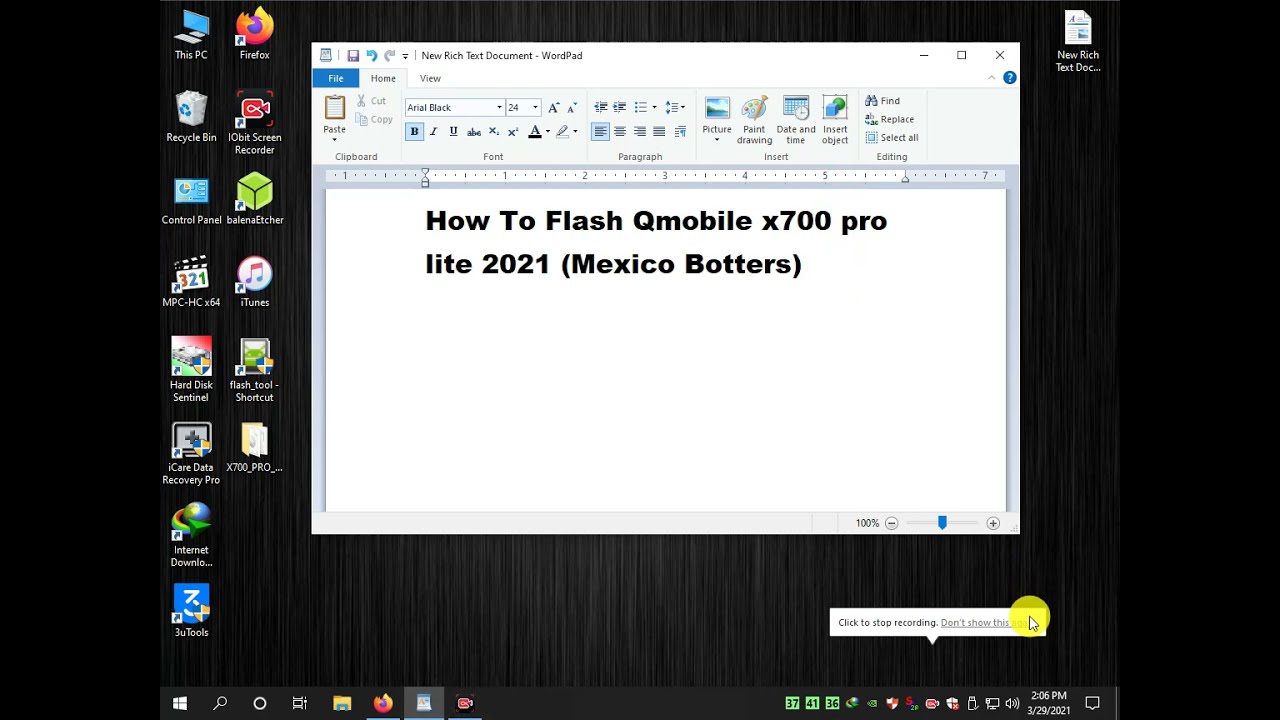Open Customize Quick Access Toolbar arrow

click(405, 57)
